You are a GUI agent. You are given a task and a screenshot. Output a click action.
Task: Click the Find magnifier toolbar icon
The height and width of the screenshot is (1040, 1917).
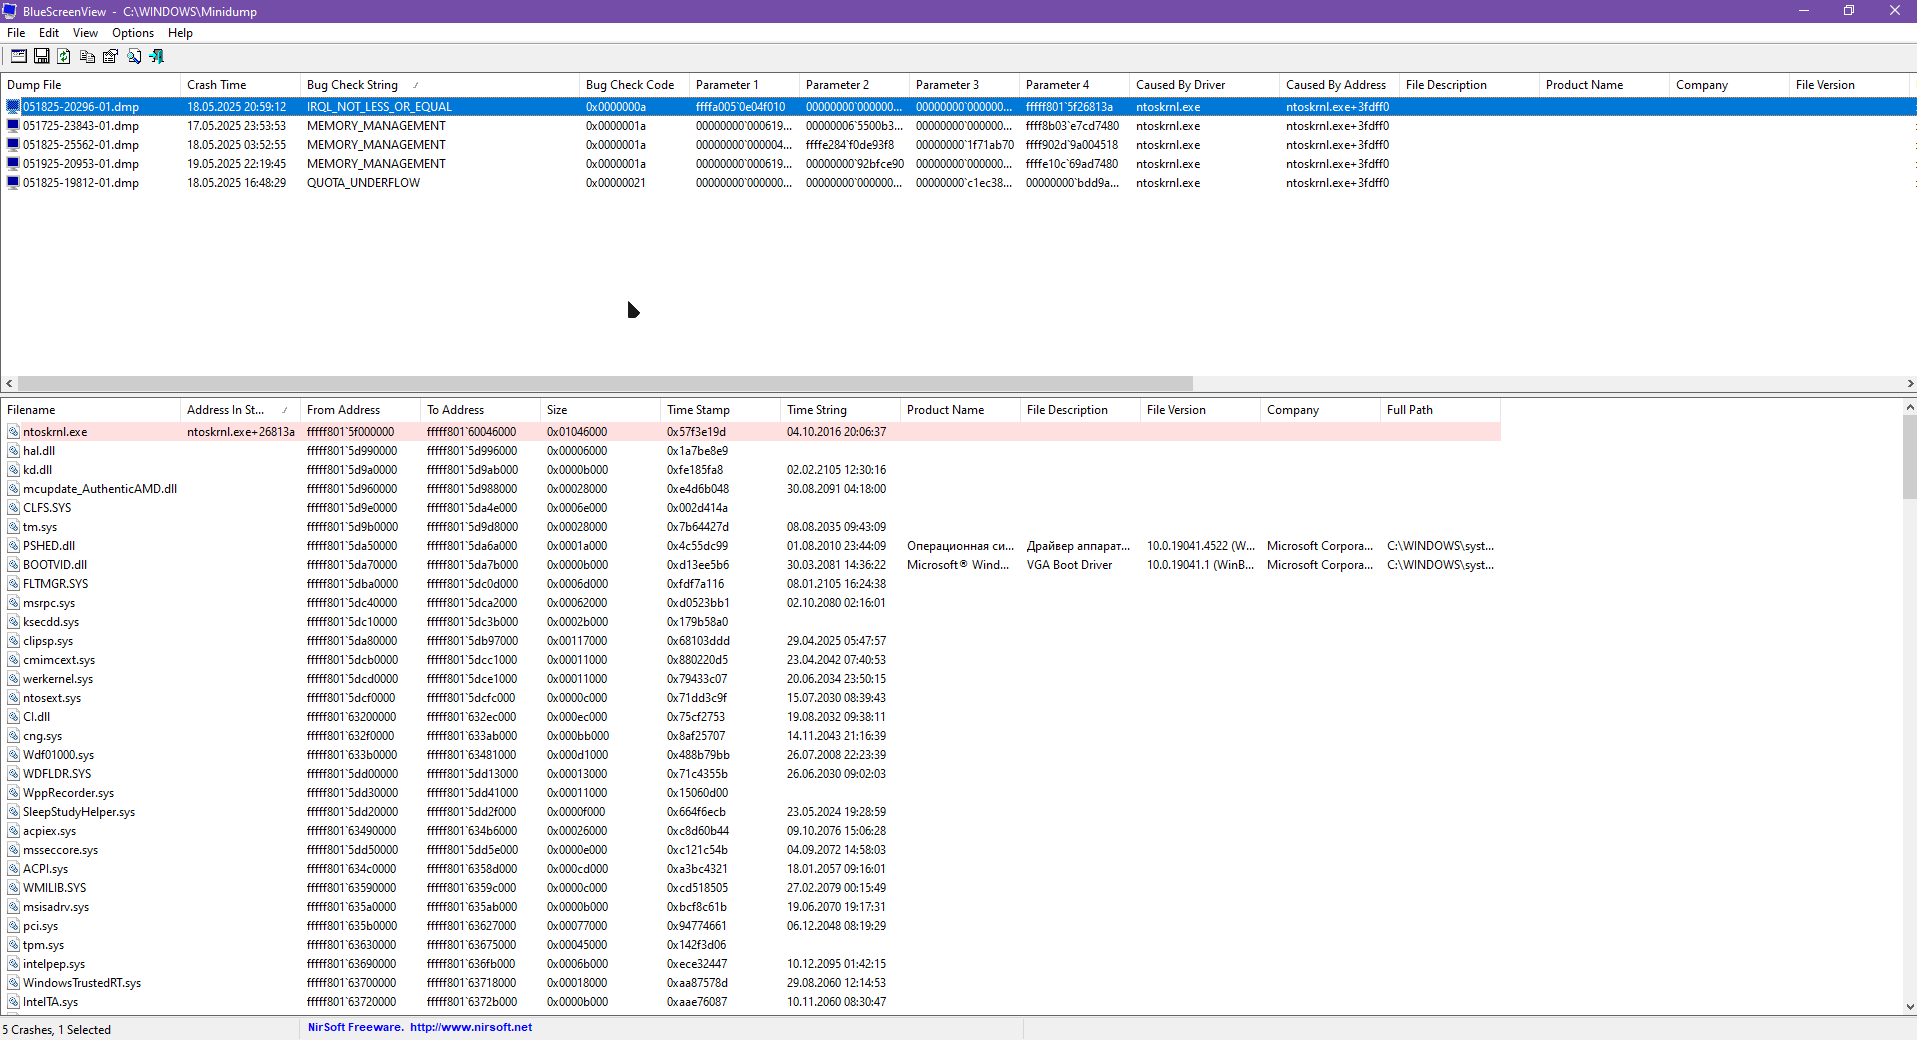(x=134, y=56)
